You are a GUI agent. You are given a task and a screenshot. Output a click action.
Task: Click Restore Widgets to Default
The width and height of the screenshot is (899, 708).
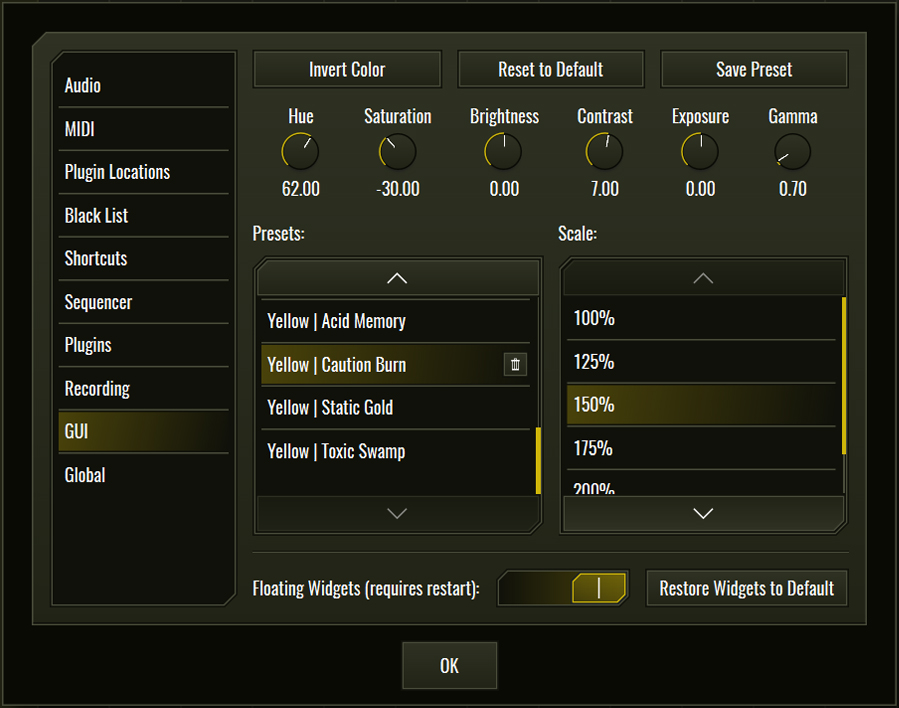point(746,588)
